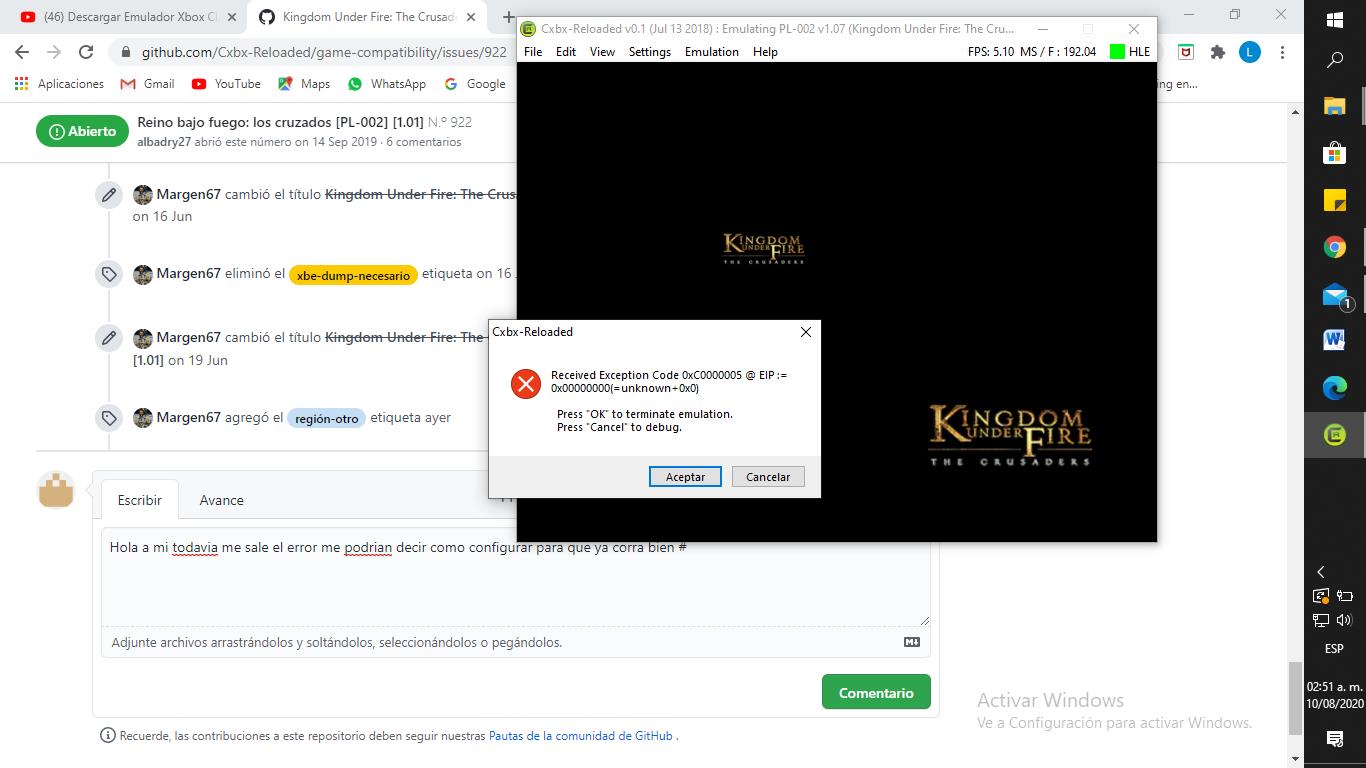Open the Chrome extensions puzzle menu
The height and width of the screenshot is (768, 1366).
pos(1217,52)
